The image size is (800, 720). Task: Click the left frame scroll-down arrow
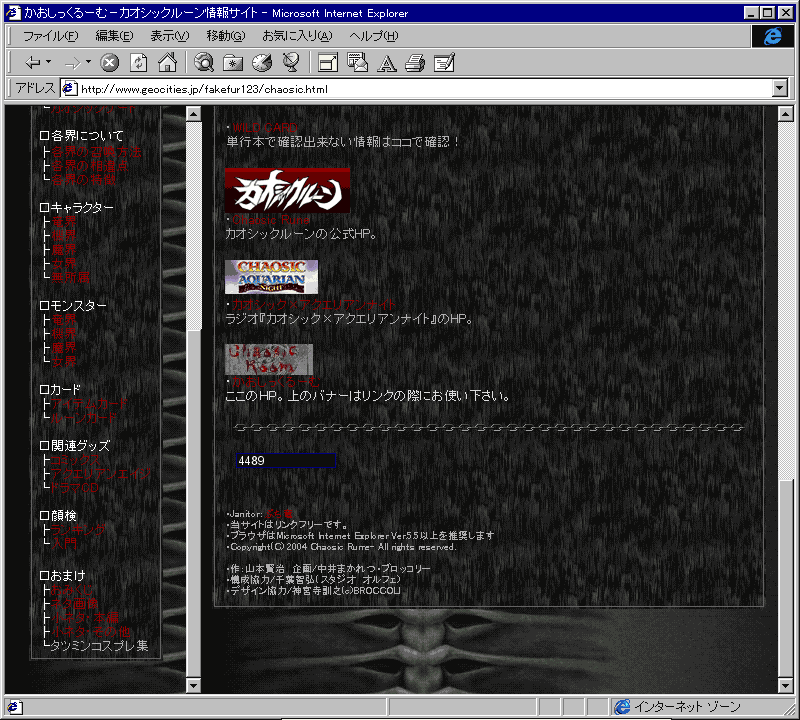193,685
